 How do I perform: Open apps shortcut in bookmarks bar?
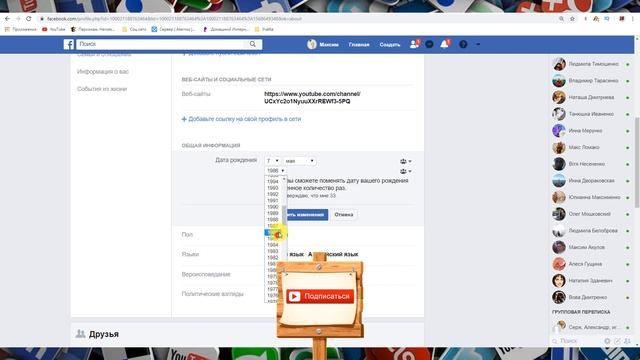tap(20, 29)
